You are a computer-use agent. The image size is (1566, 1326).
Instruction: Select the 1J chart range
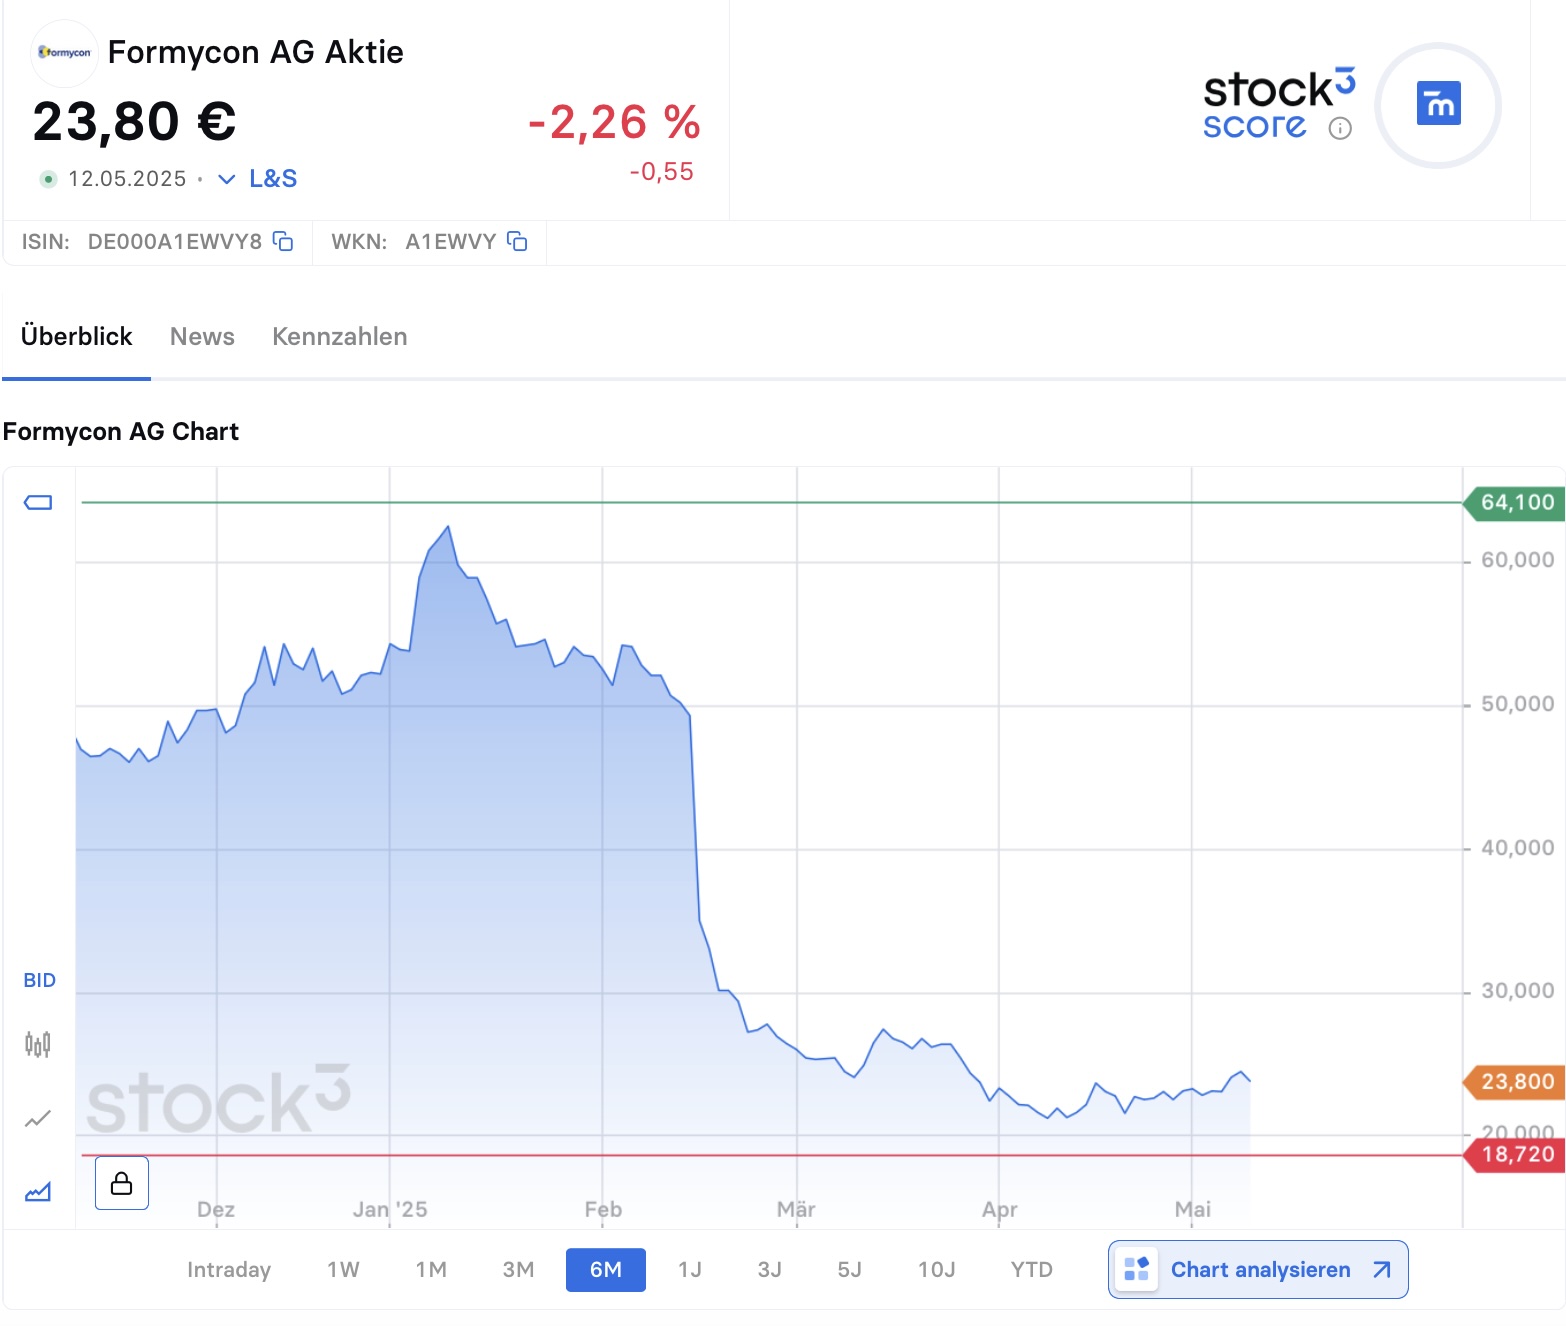[x=690, y=1270]
